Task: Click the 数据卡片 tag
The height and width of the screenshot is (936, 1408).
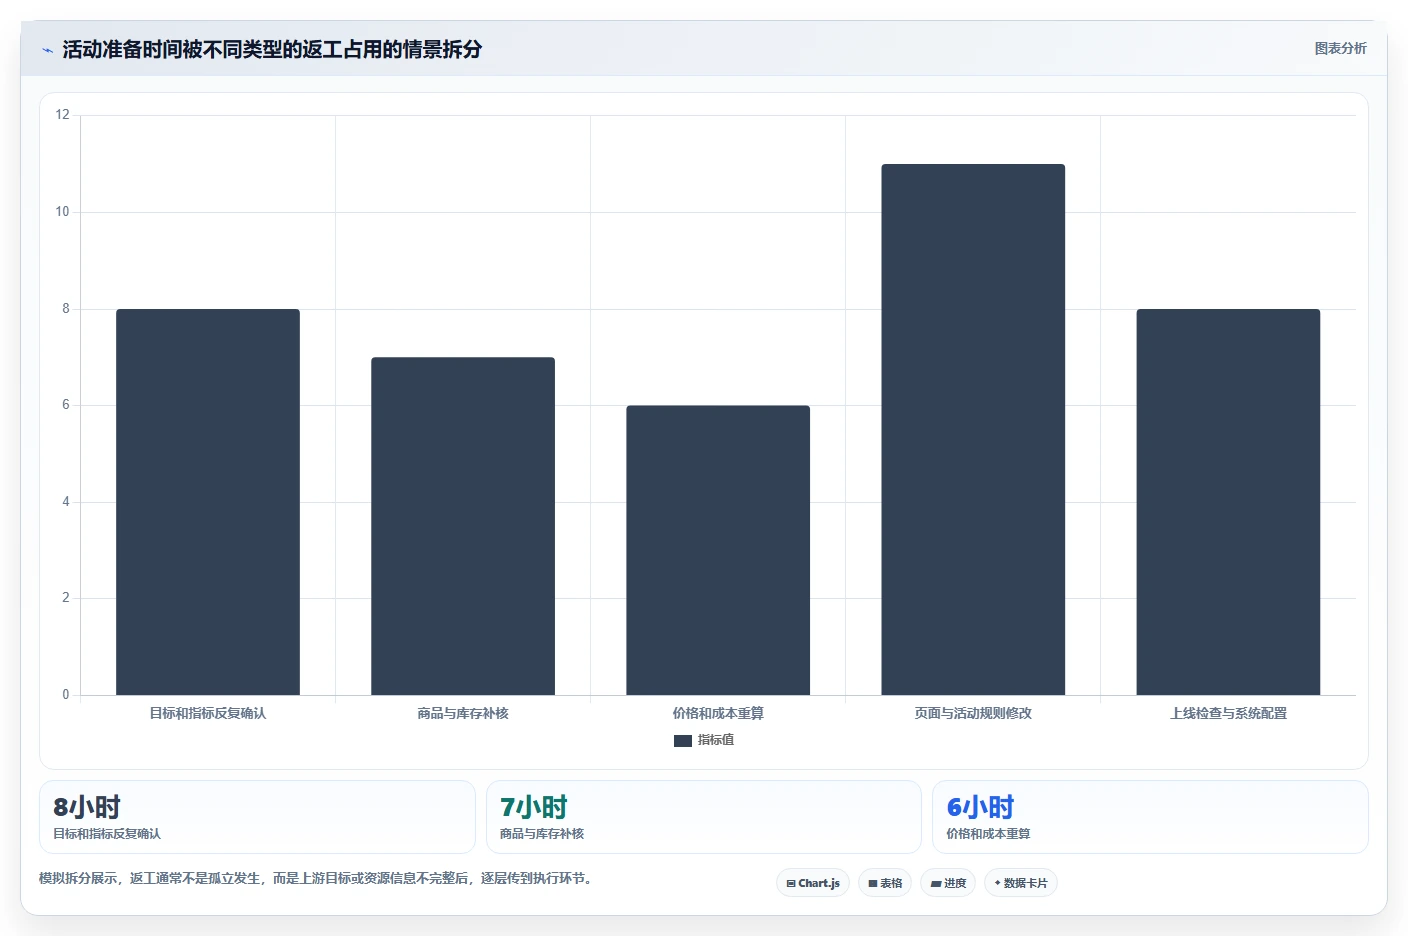Action: [x=1021, y=883]
